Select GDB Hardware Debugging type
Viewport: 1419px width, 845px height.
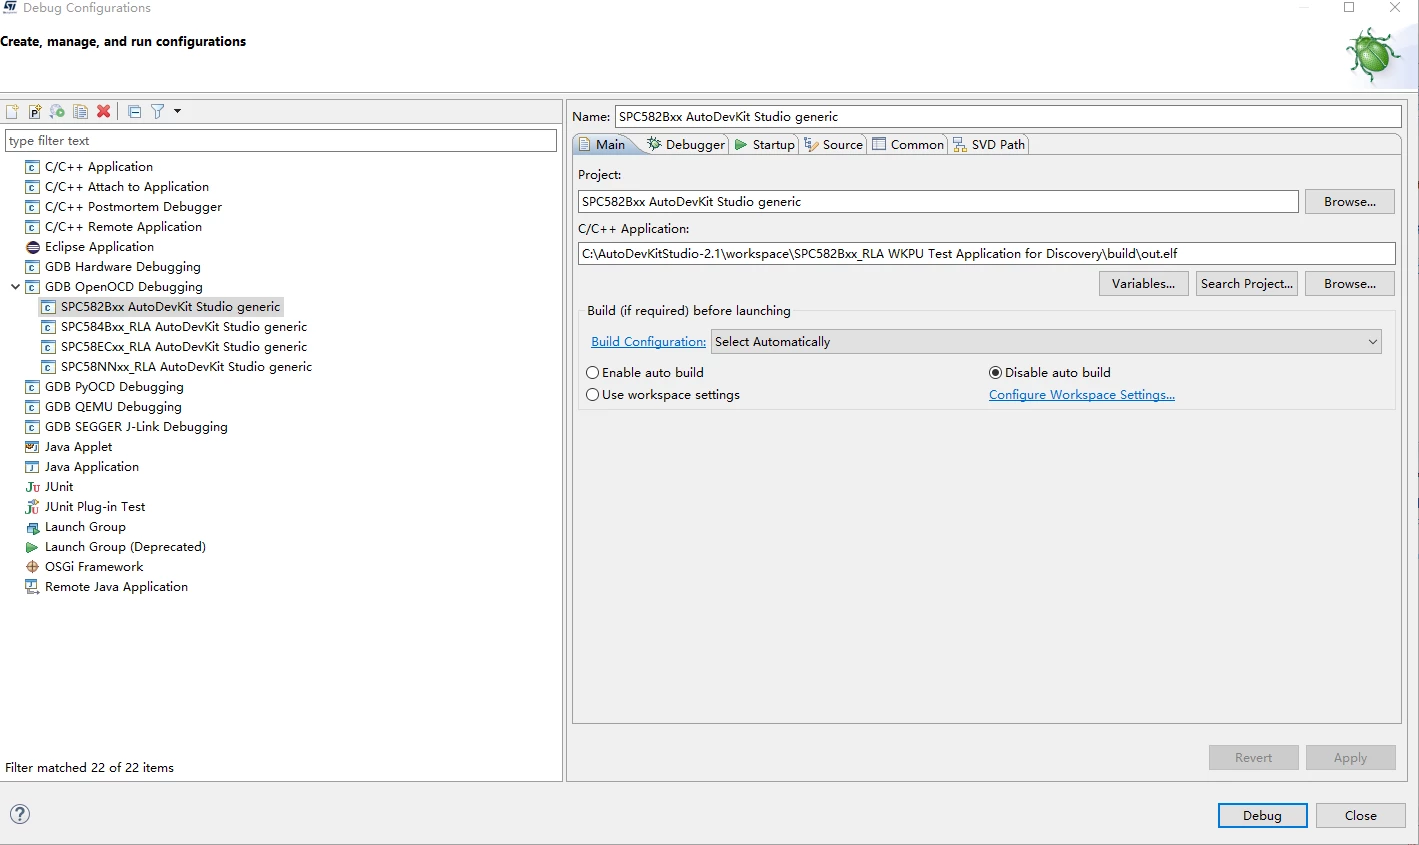(x=123, y=267)
